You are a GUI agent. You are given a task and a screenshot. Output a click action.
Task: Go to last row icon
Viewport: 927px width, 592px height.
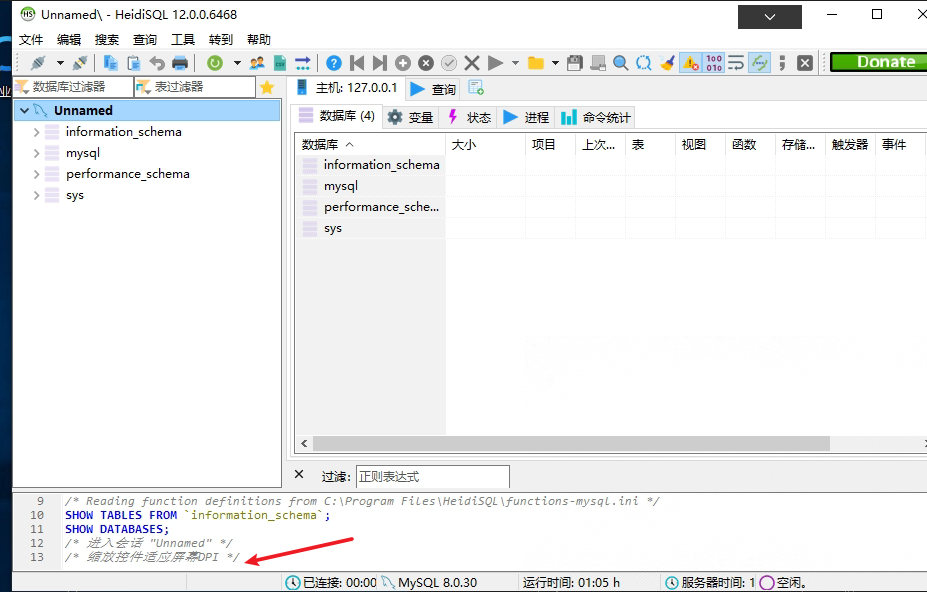coord(380,63)
